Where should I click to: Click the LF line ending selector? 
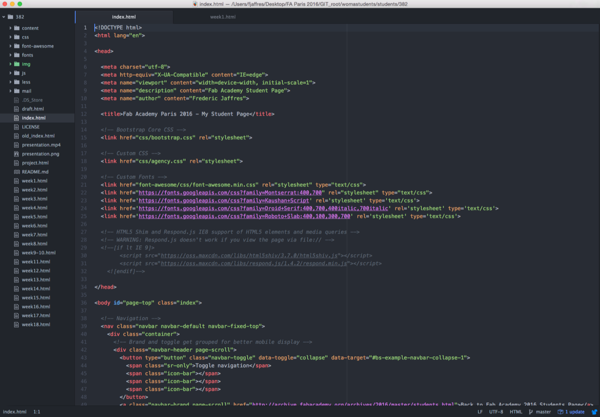480,412
